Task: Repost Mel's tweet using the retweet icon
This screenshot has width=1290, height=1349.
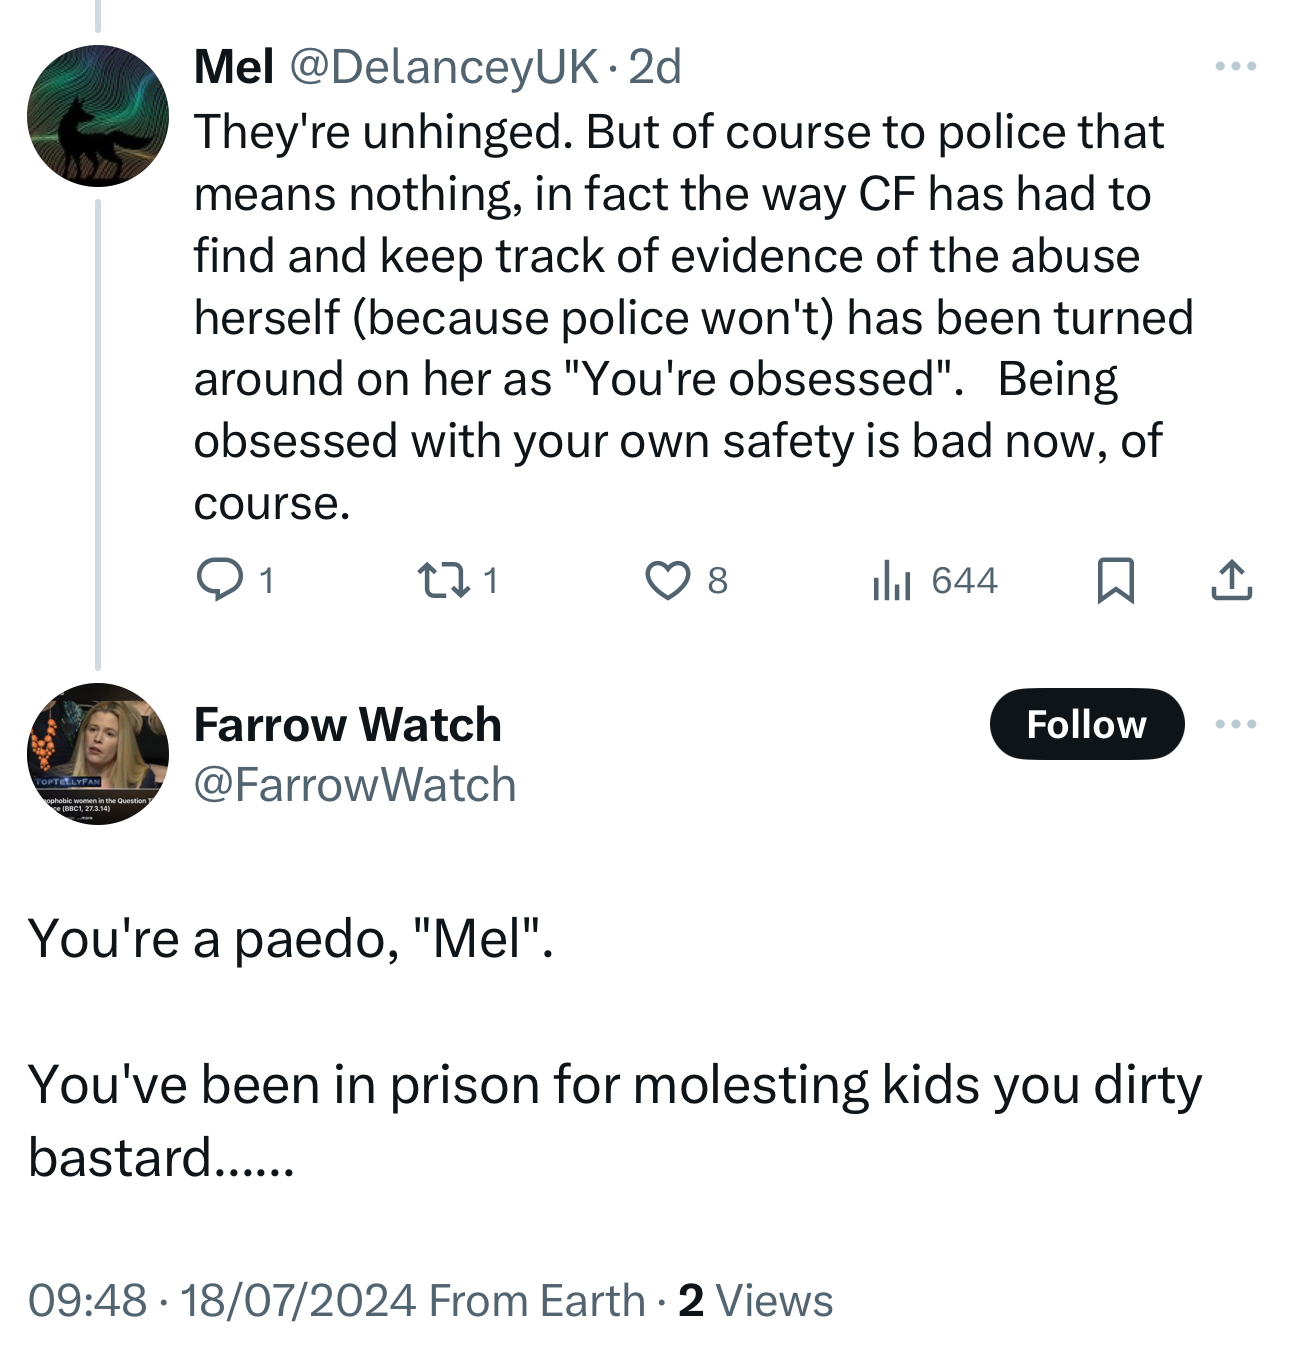Action: pyautogui.click(x=443, y=580)
